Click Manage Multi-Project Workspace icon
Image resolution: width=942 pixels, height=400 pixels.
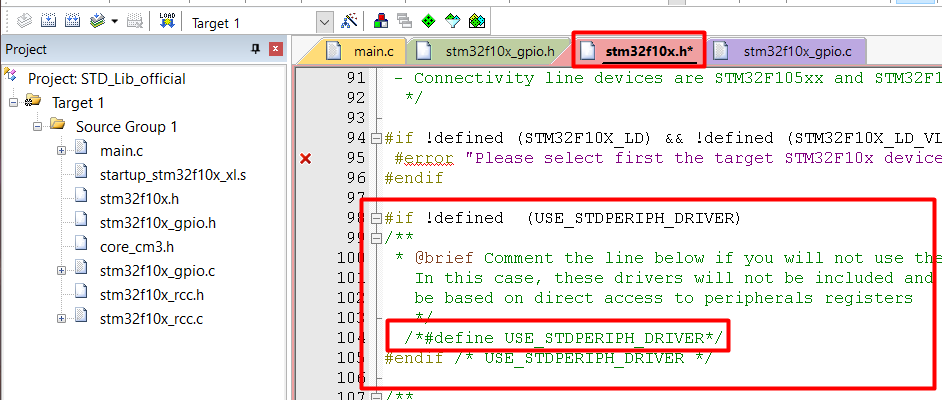[404, 22]
